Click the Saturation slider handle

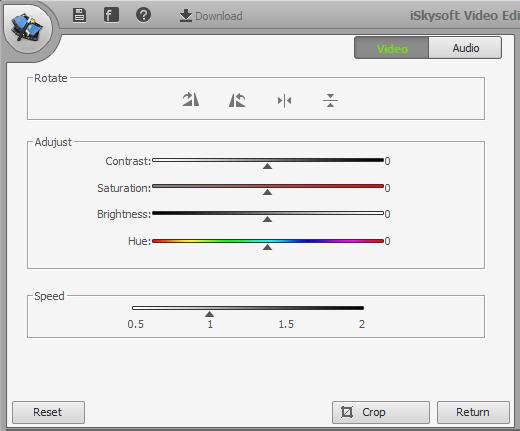point(267,192)
